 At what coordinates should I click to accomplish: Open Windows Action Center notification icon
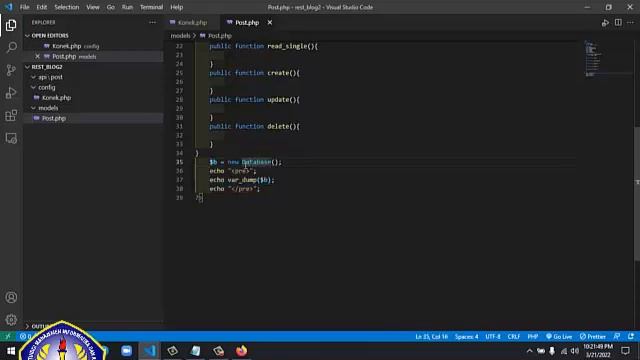[x=625, y=351]
